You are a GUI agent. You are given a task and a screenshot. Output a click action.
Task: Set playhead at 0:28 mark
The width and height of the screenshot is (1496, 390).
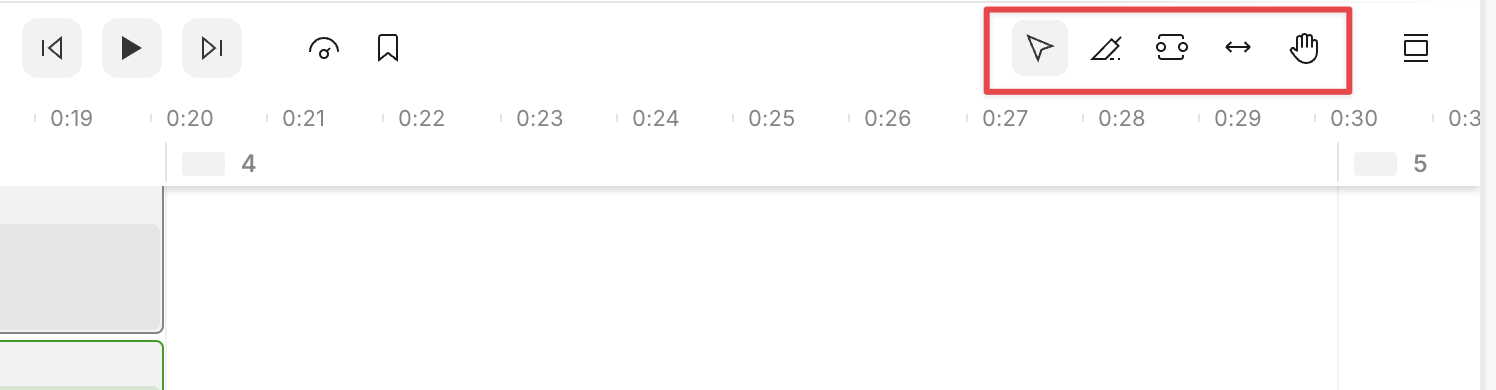(x=1121, y=119)
